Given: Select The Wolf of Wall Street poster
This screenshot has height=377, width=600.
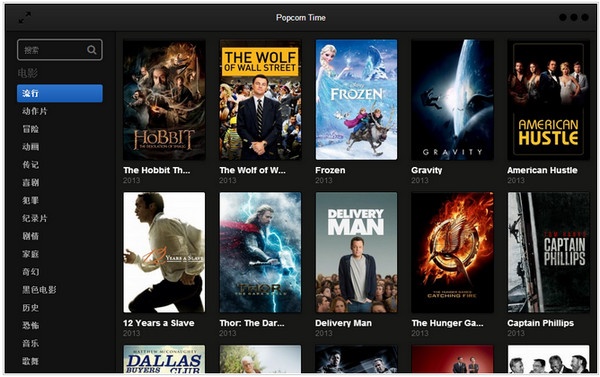Looking at the screenshot, I should tap(260, 100).
